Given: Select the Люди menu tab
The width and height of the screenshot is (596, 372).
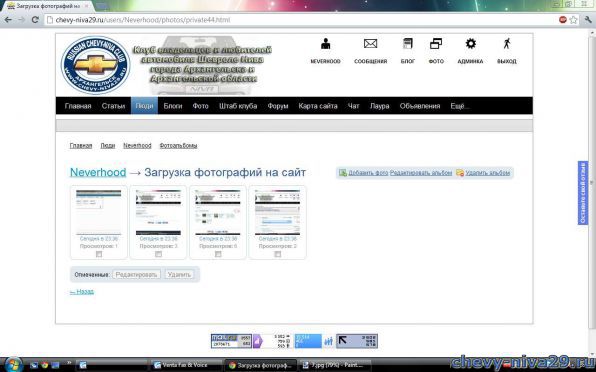Looking at the screenshot, I should point(144,106).
